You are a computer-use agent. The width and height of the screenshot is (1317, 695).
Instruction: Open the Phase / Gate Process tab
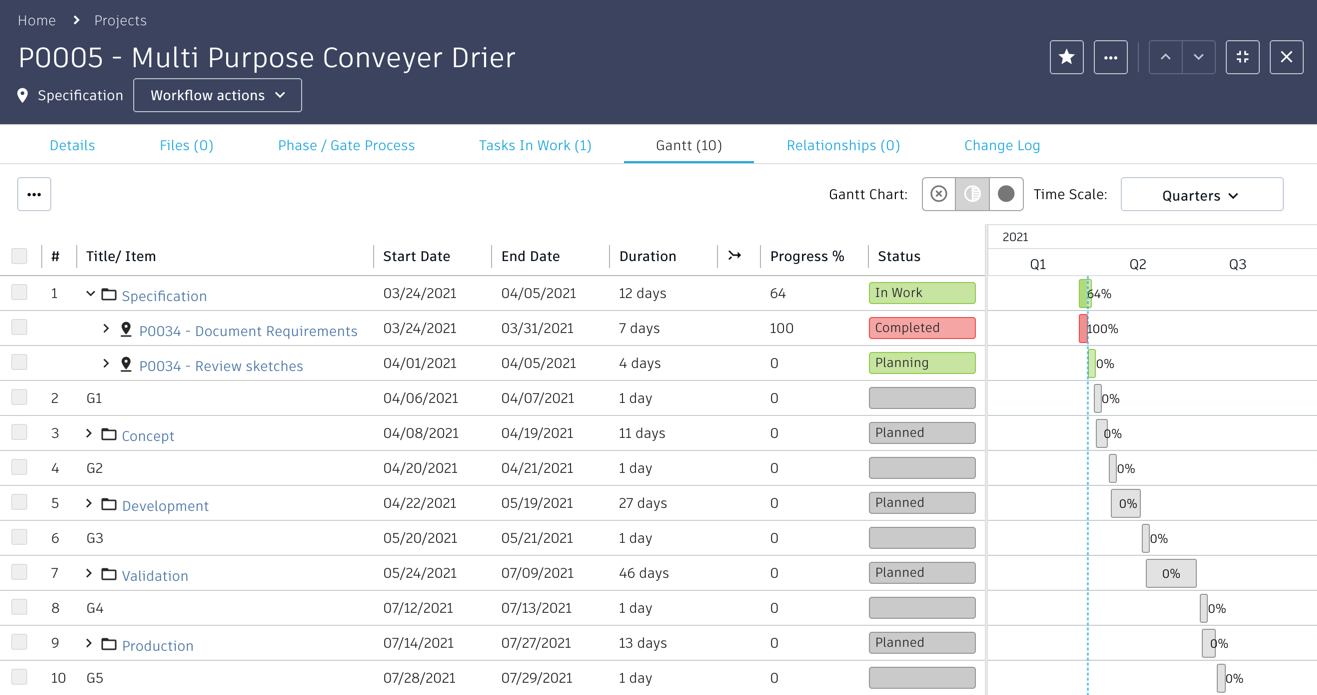pyautogui.click(x=346, y=145)
